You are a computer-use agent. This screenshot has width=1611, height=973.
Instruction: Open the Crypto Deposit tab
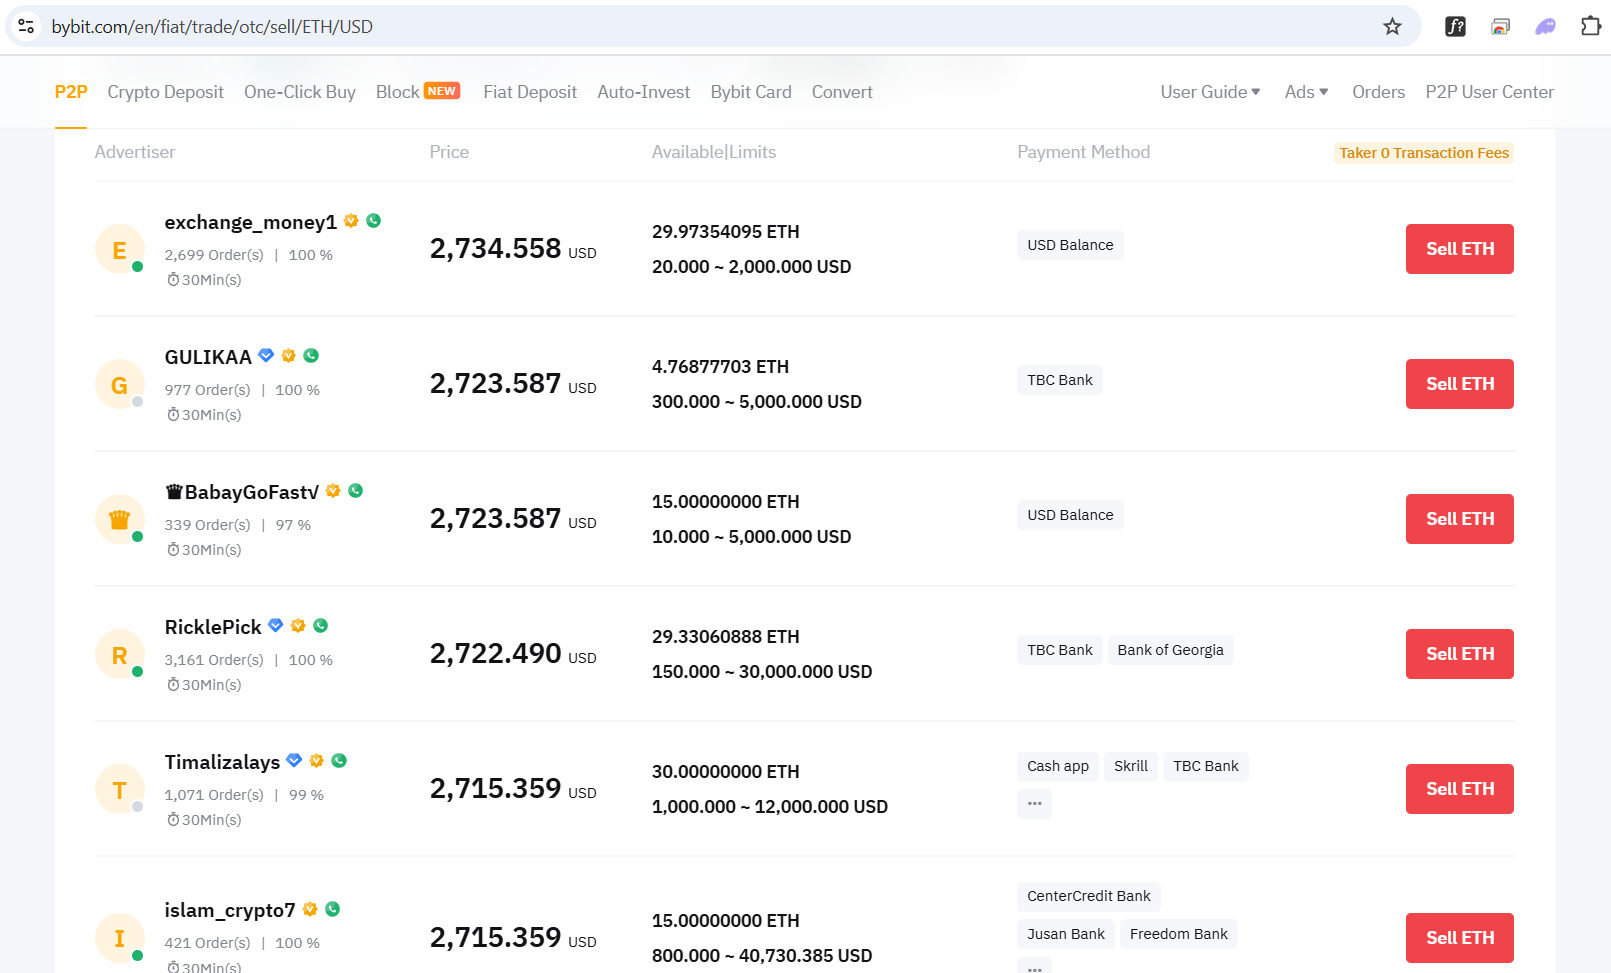coord(166,92)
